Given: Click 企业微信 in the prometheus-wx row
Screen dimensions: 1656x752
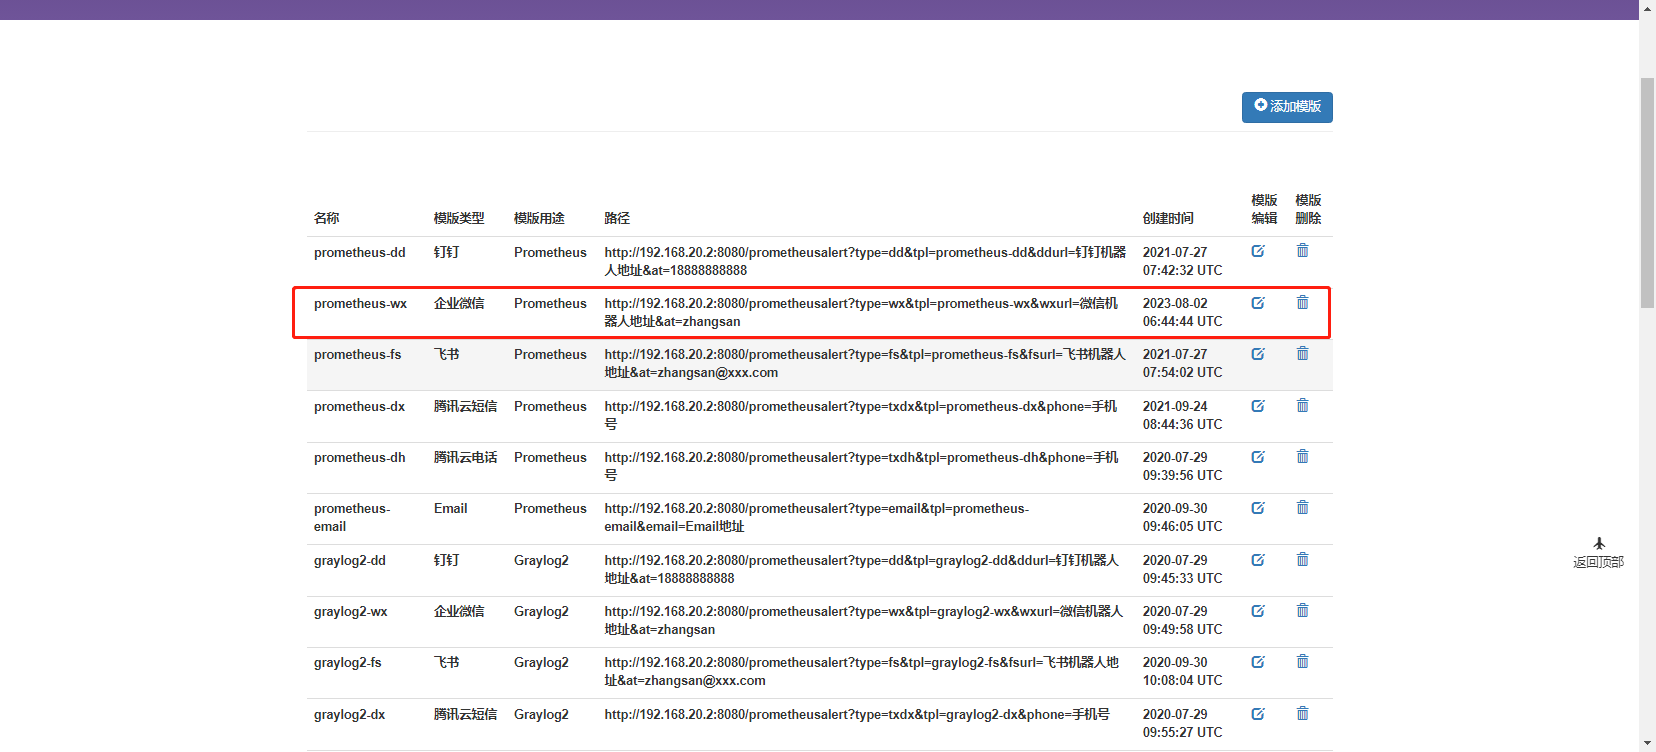Looking at the screenshot, I should pos(459,303).
